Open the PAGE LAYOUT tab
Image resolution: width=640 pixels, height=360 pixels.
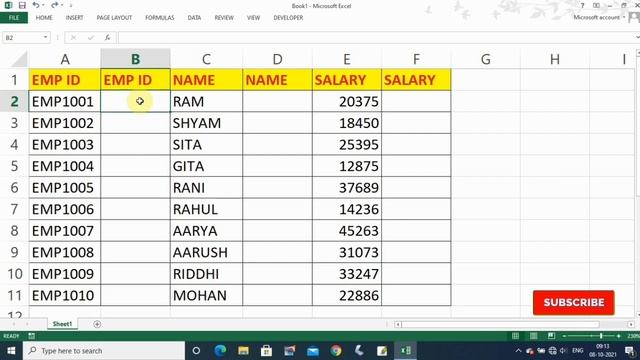point(114,18)
